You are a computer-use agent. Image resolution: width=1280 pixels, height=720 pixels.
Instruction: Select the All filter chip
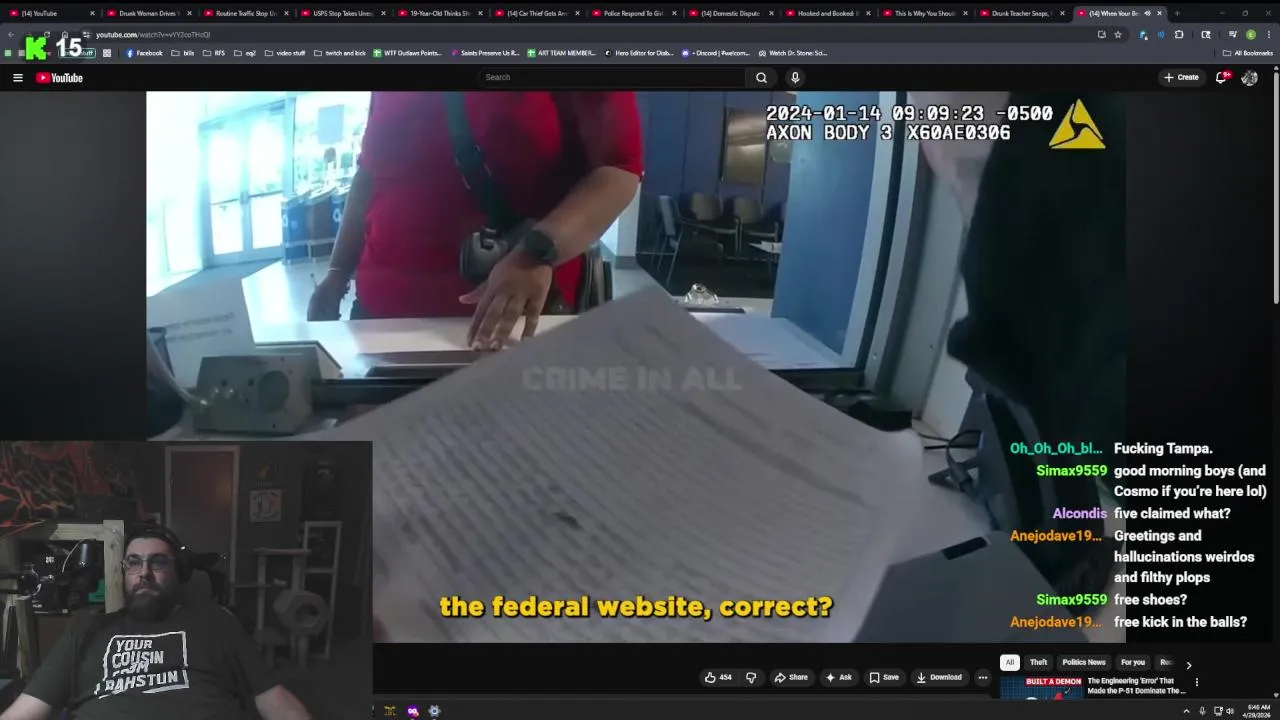point(1010,662)
